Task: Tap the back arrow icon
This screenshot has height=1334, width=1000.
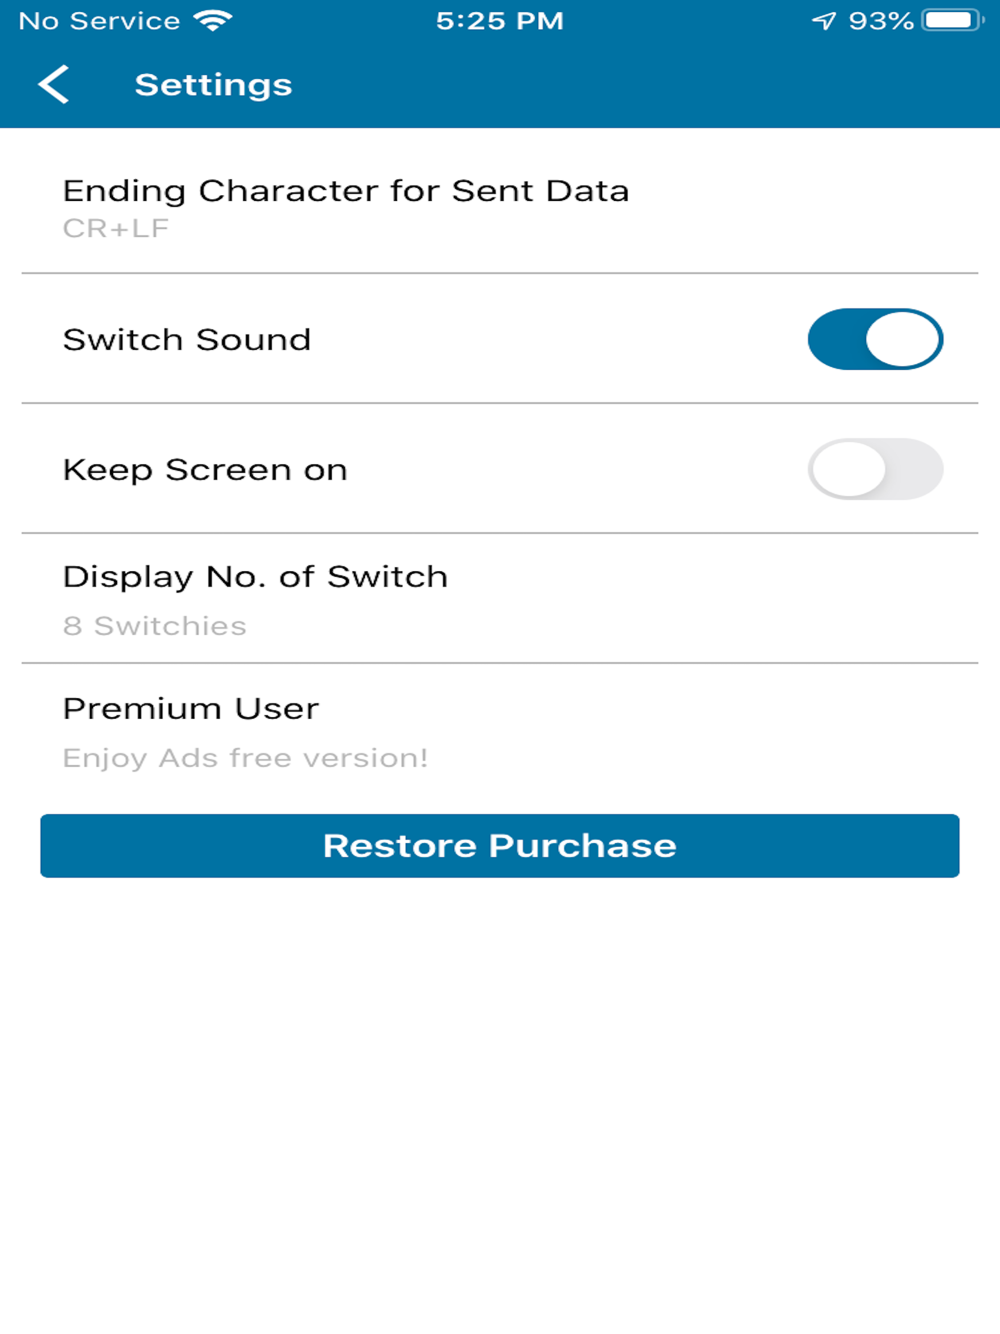Action: [54, 85]
